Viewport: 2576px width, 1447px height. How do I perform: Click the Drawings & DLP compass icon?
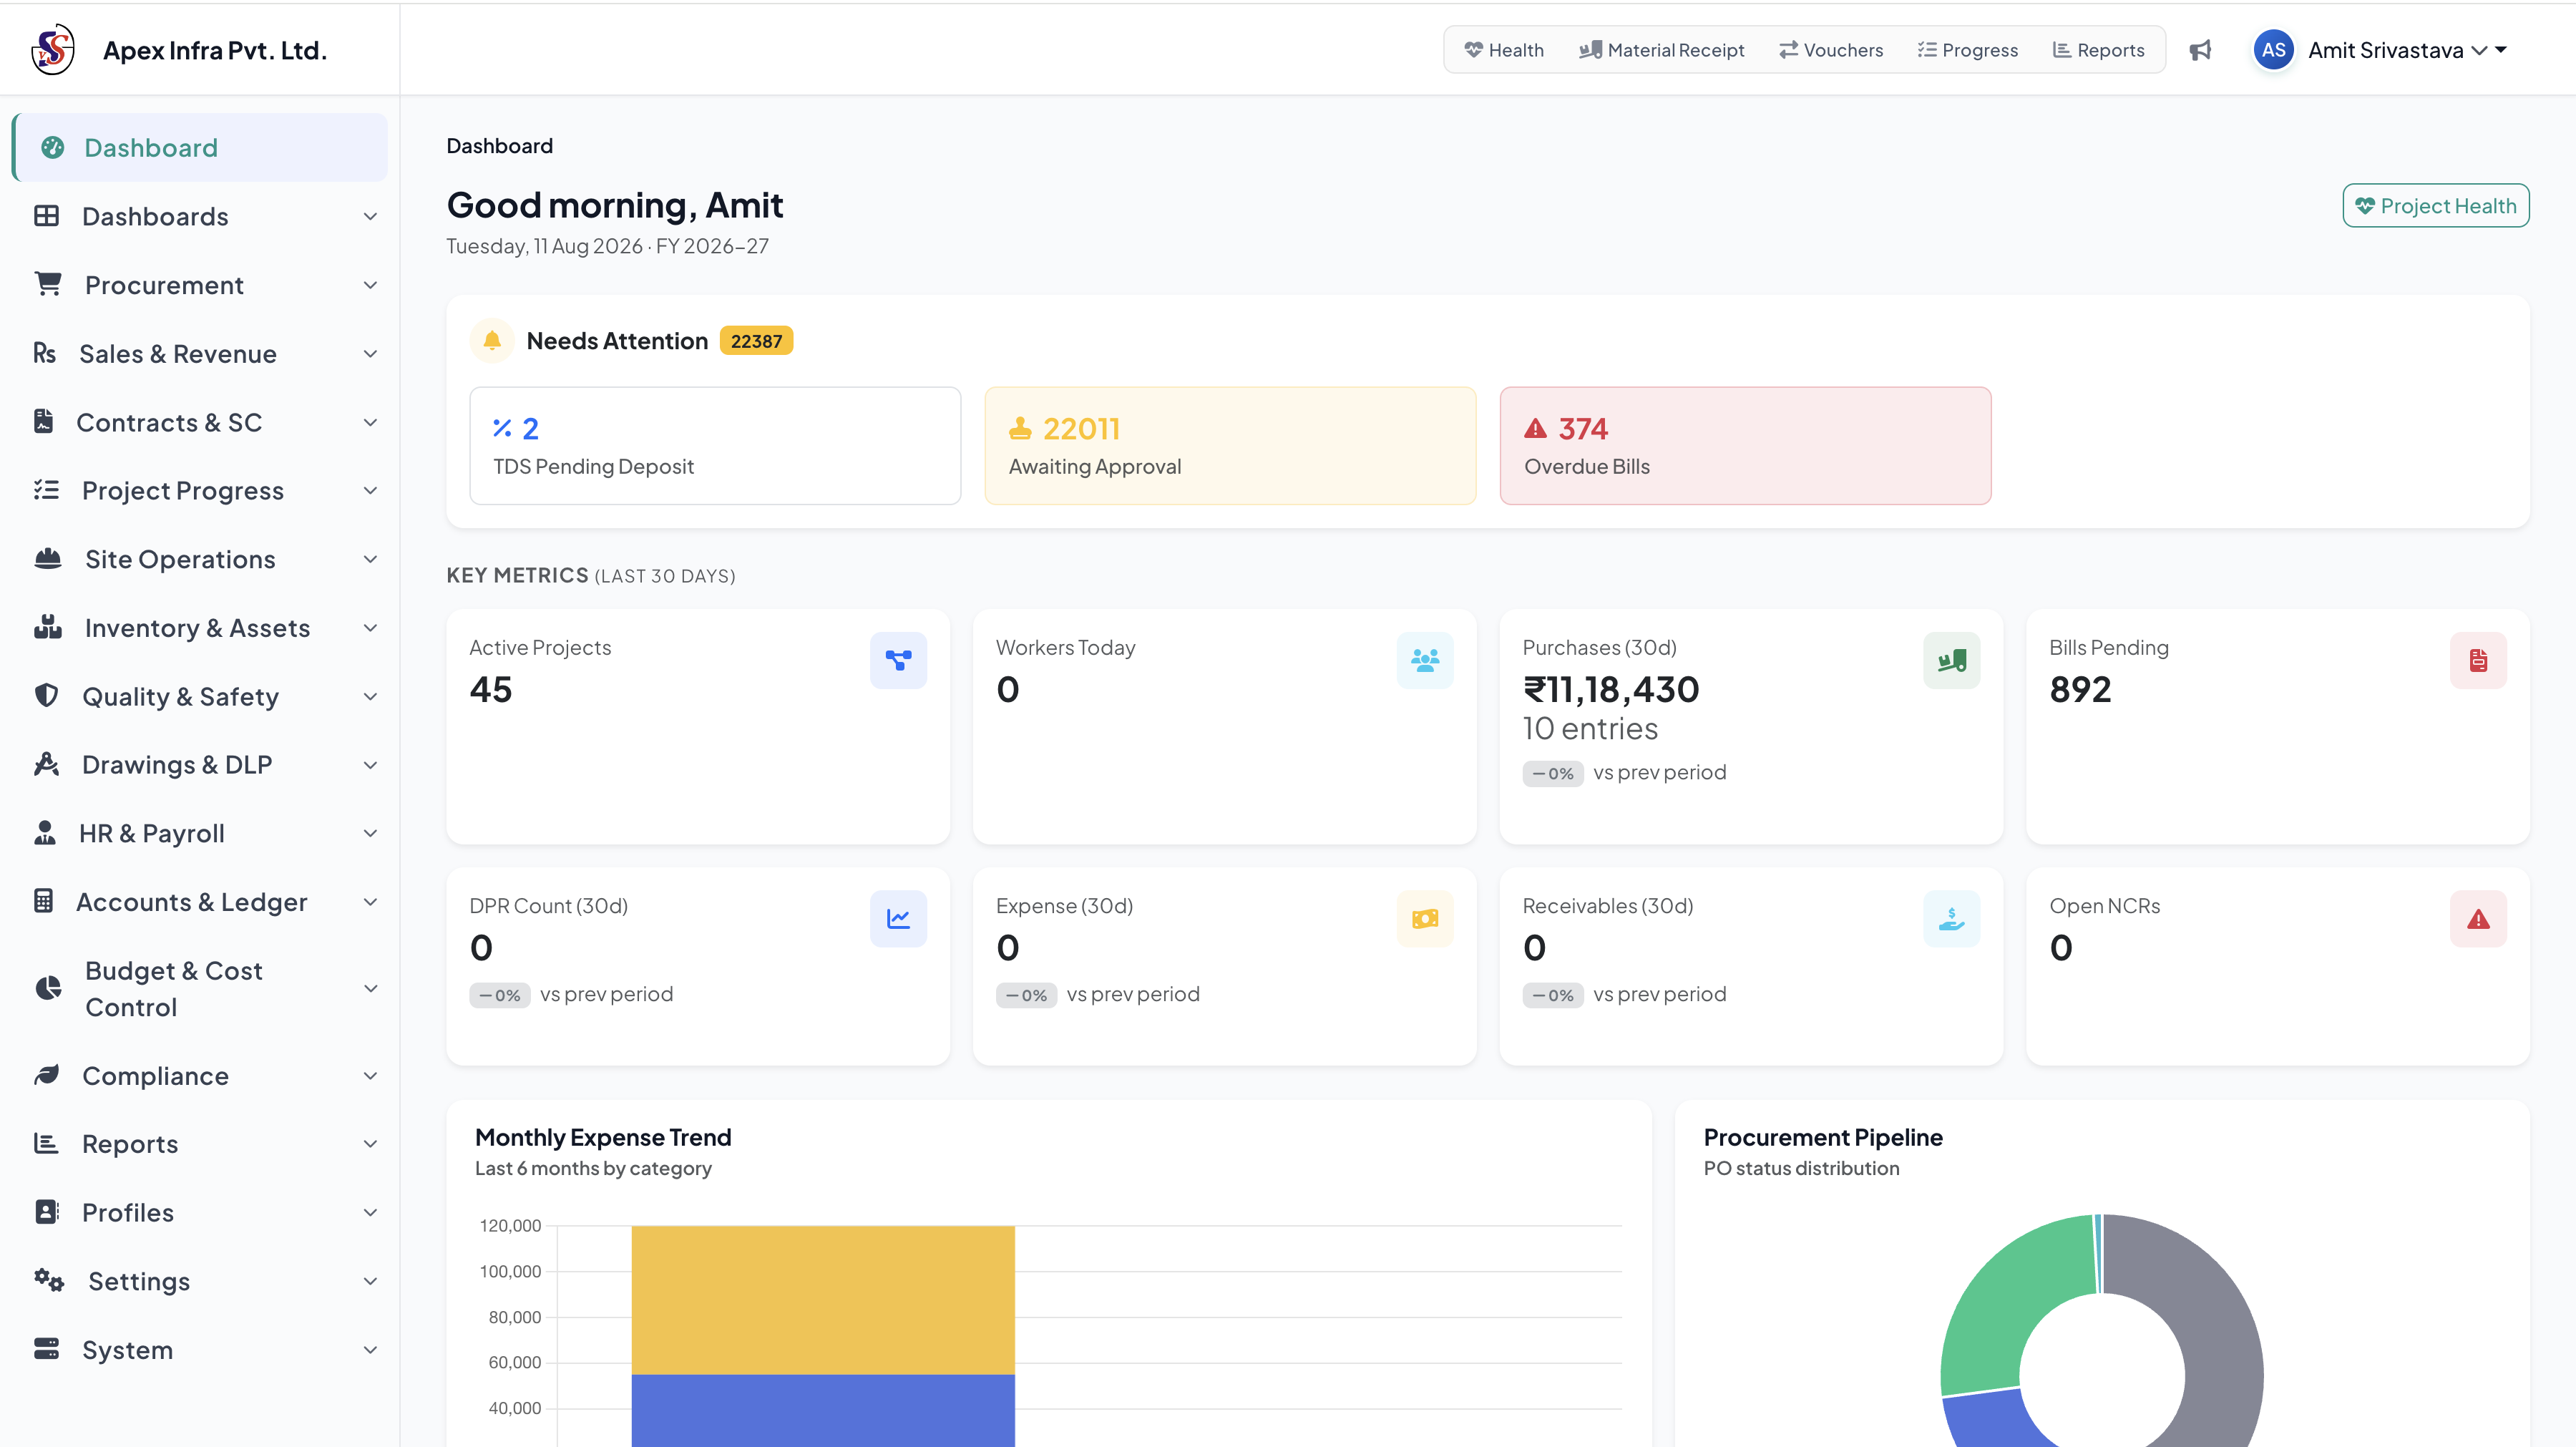[x=46, y=764]
